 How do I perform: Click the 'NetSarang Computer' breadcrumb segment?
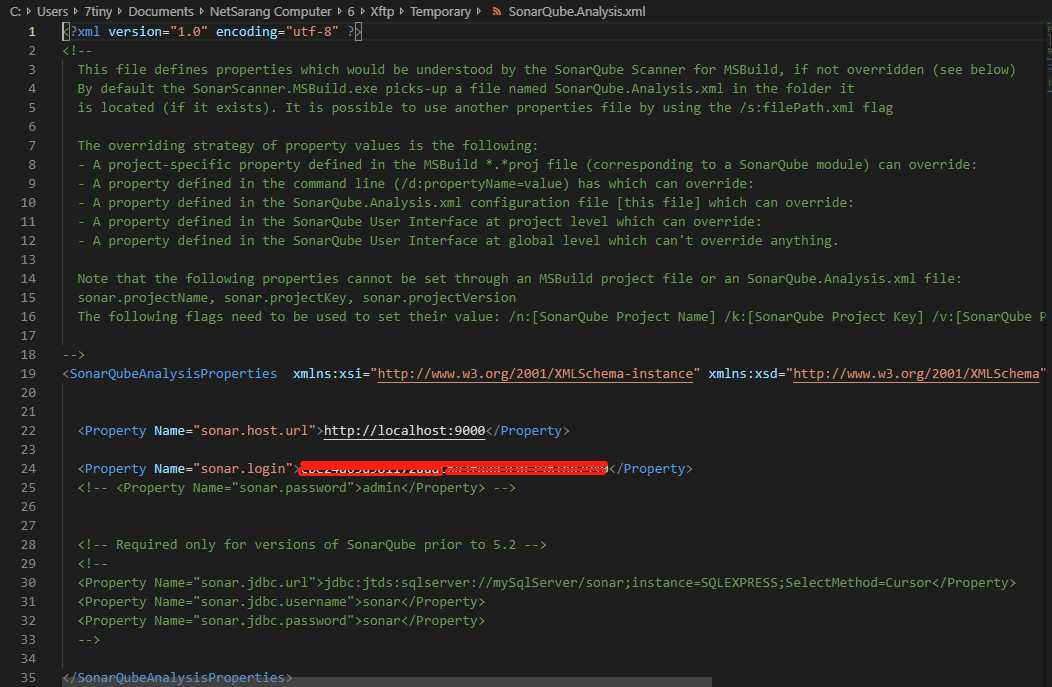click(270, 11)
